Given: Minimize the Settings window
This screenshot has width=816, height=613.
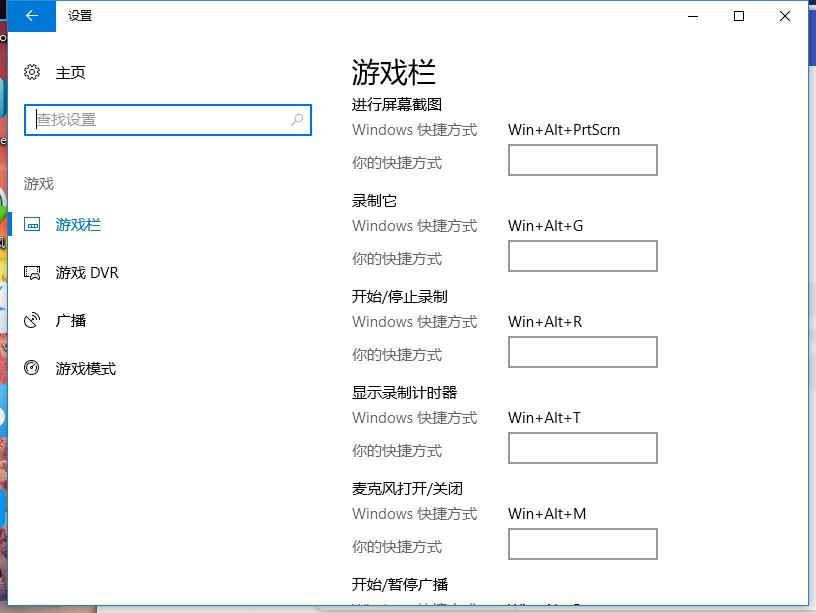Looking at the screenshot, I should pos(693,16).
